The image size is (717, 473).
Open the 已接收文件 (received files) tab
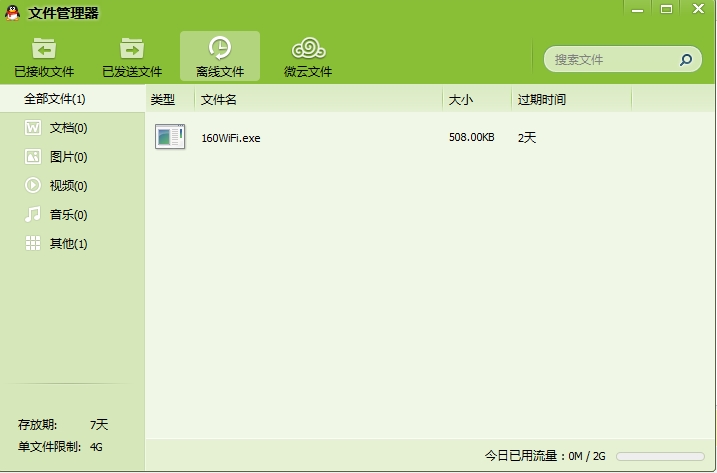coord(44,57)
